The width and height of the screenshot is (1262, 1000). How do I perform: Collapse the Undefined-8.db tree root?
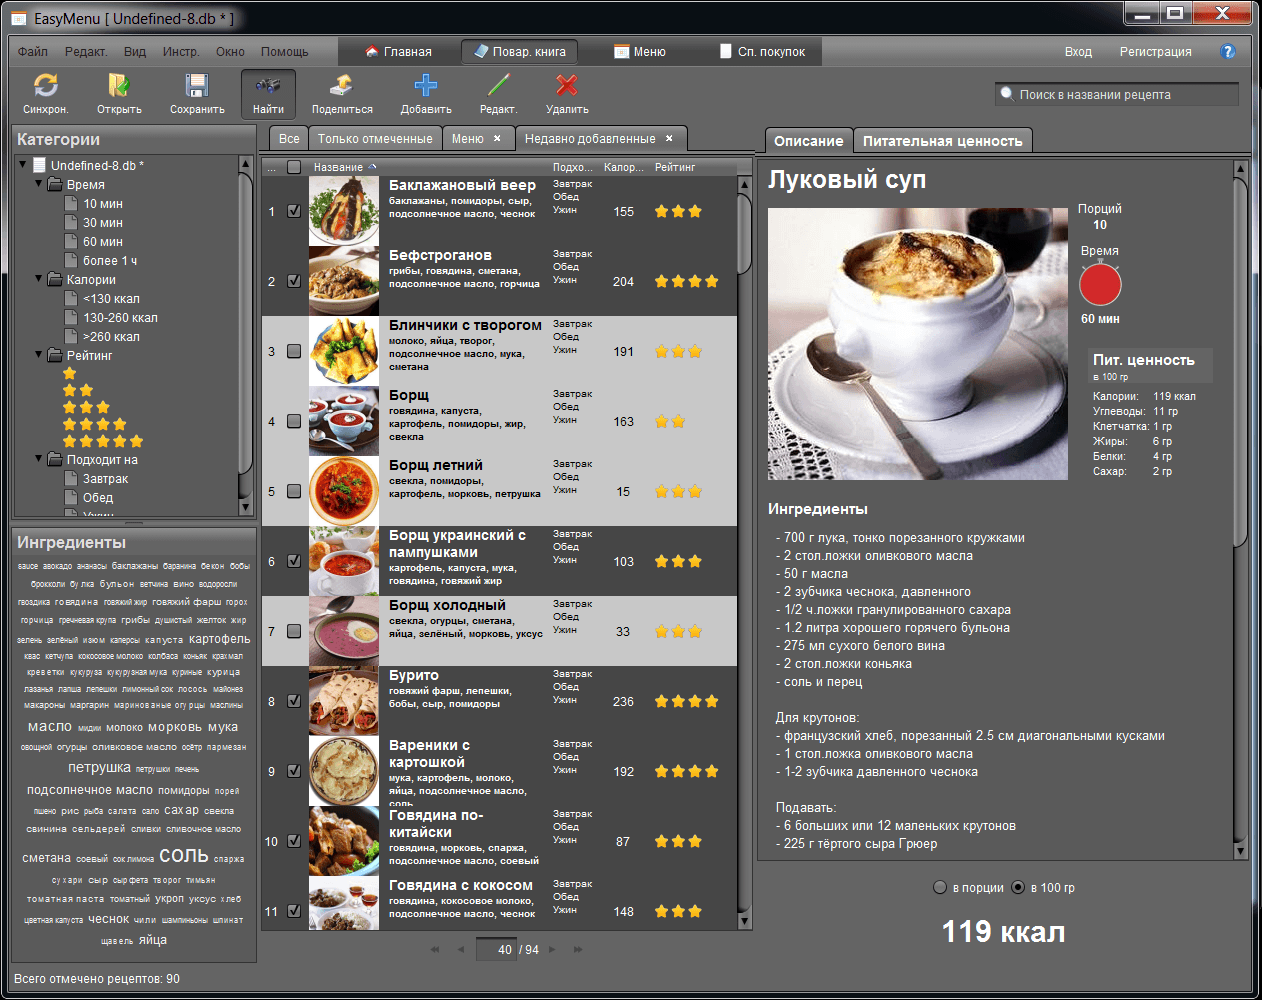(x=23, y=164)
